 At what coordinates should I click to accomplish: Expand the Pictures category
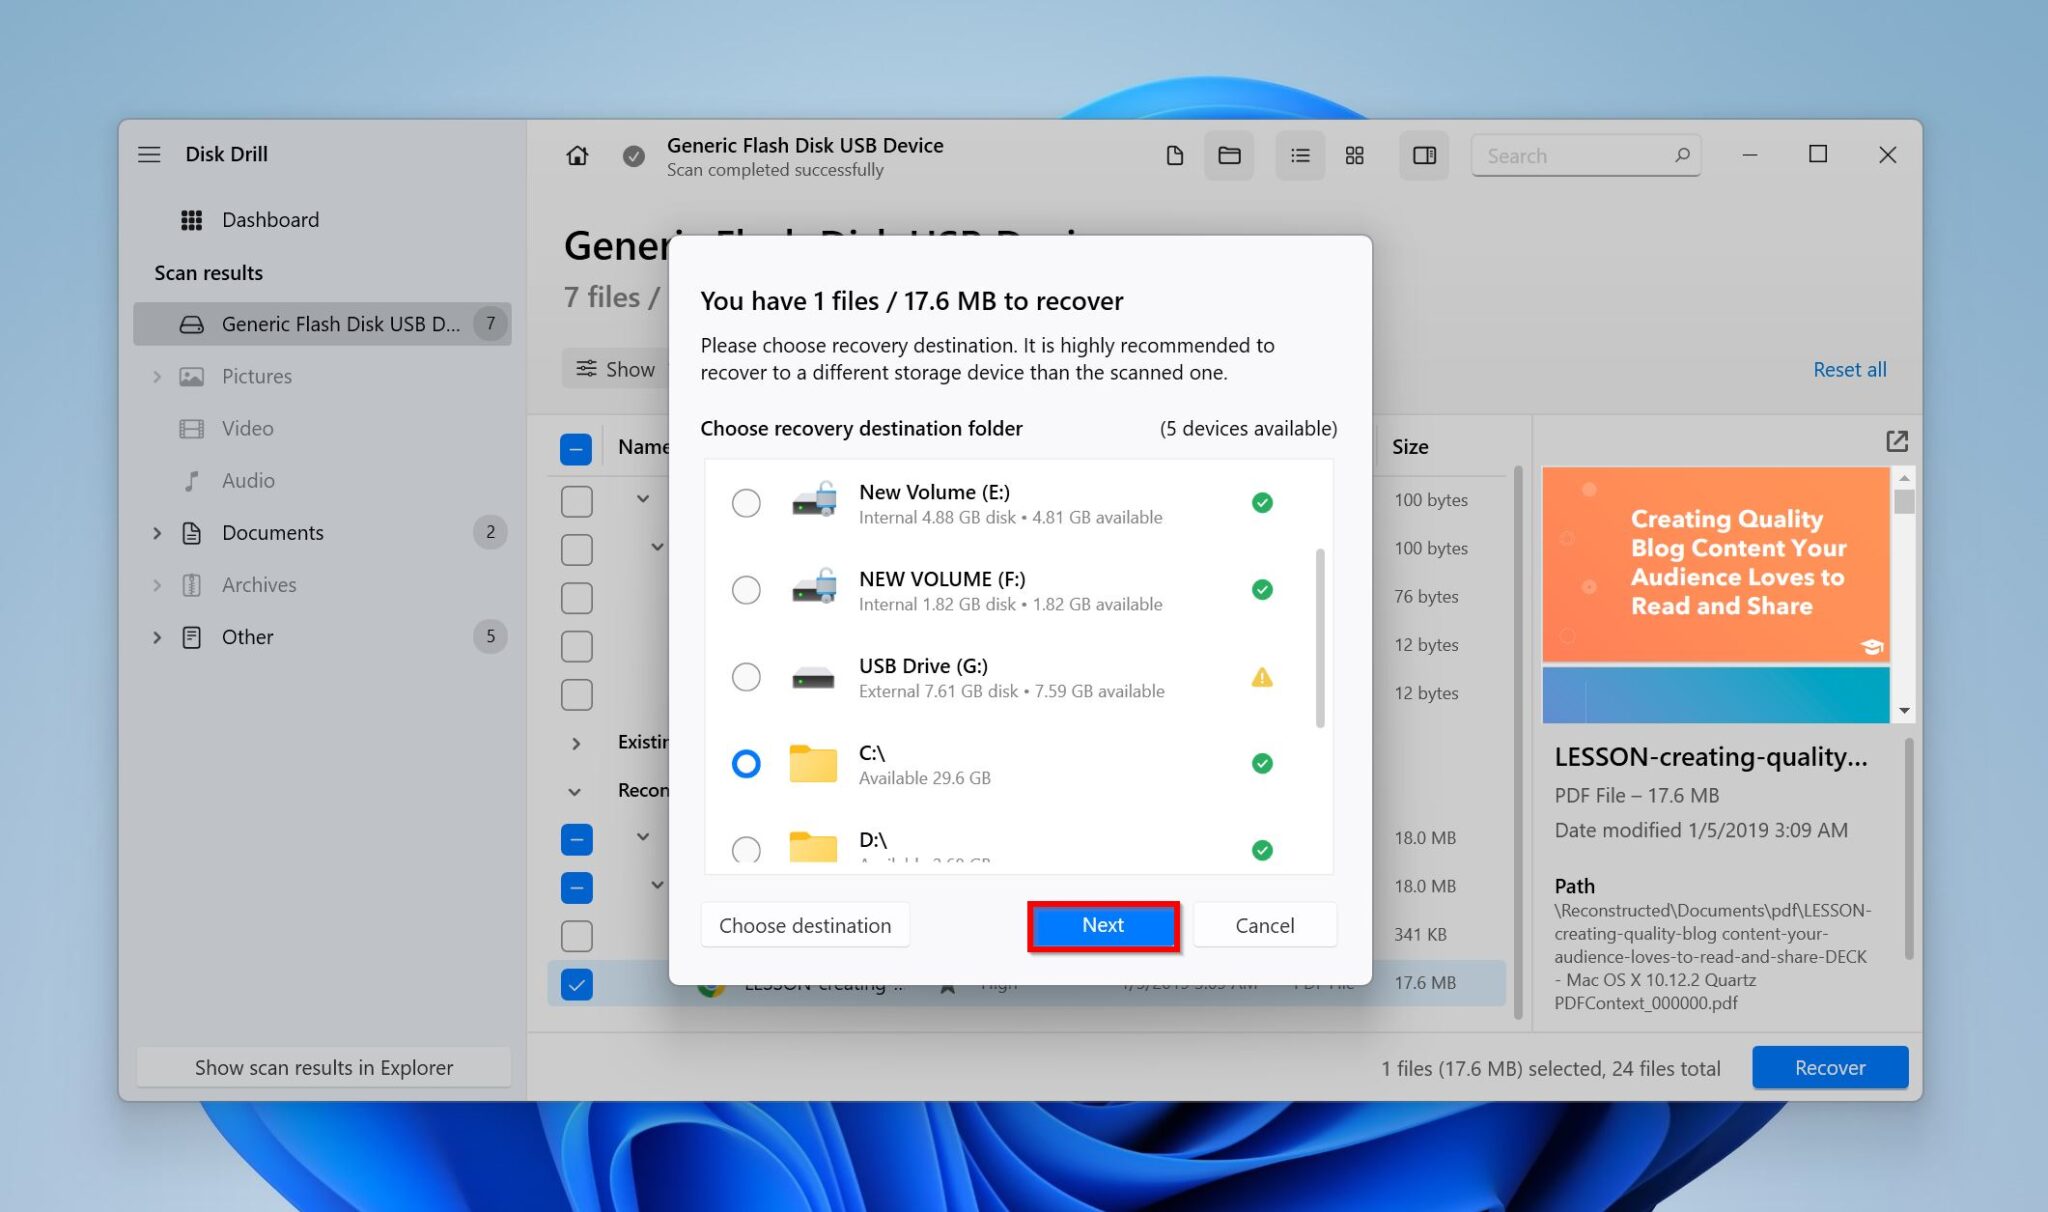[157, 377]
